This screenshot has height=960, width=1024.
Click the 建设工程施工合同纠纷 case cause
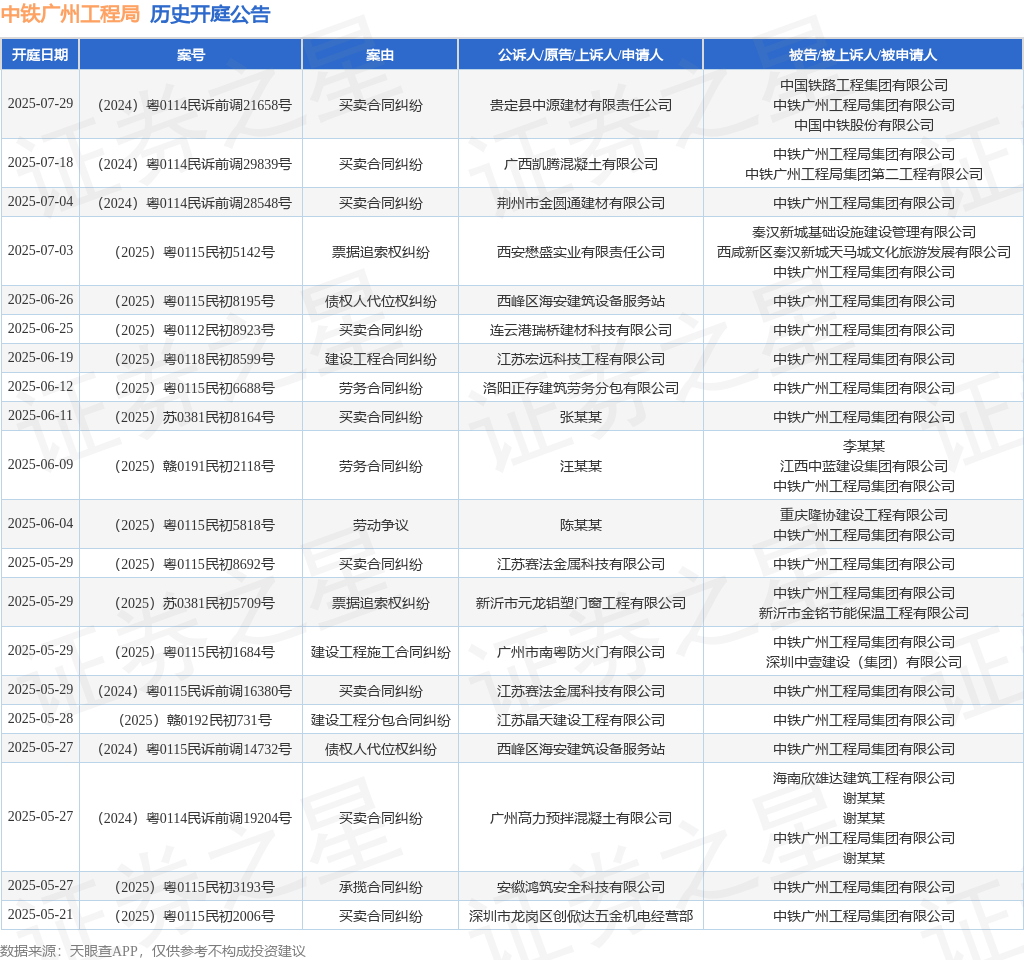tap(380, 652)
